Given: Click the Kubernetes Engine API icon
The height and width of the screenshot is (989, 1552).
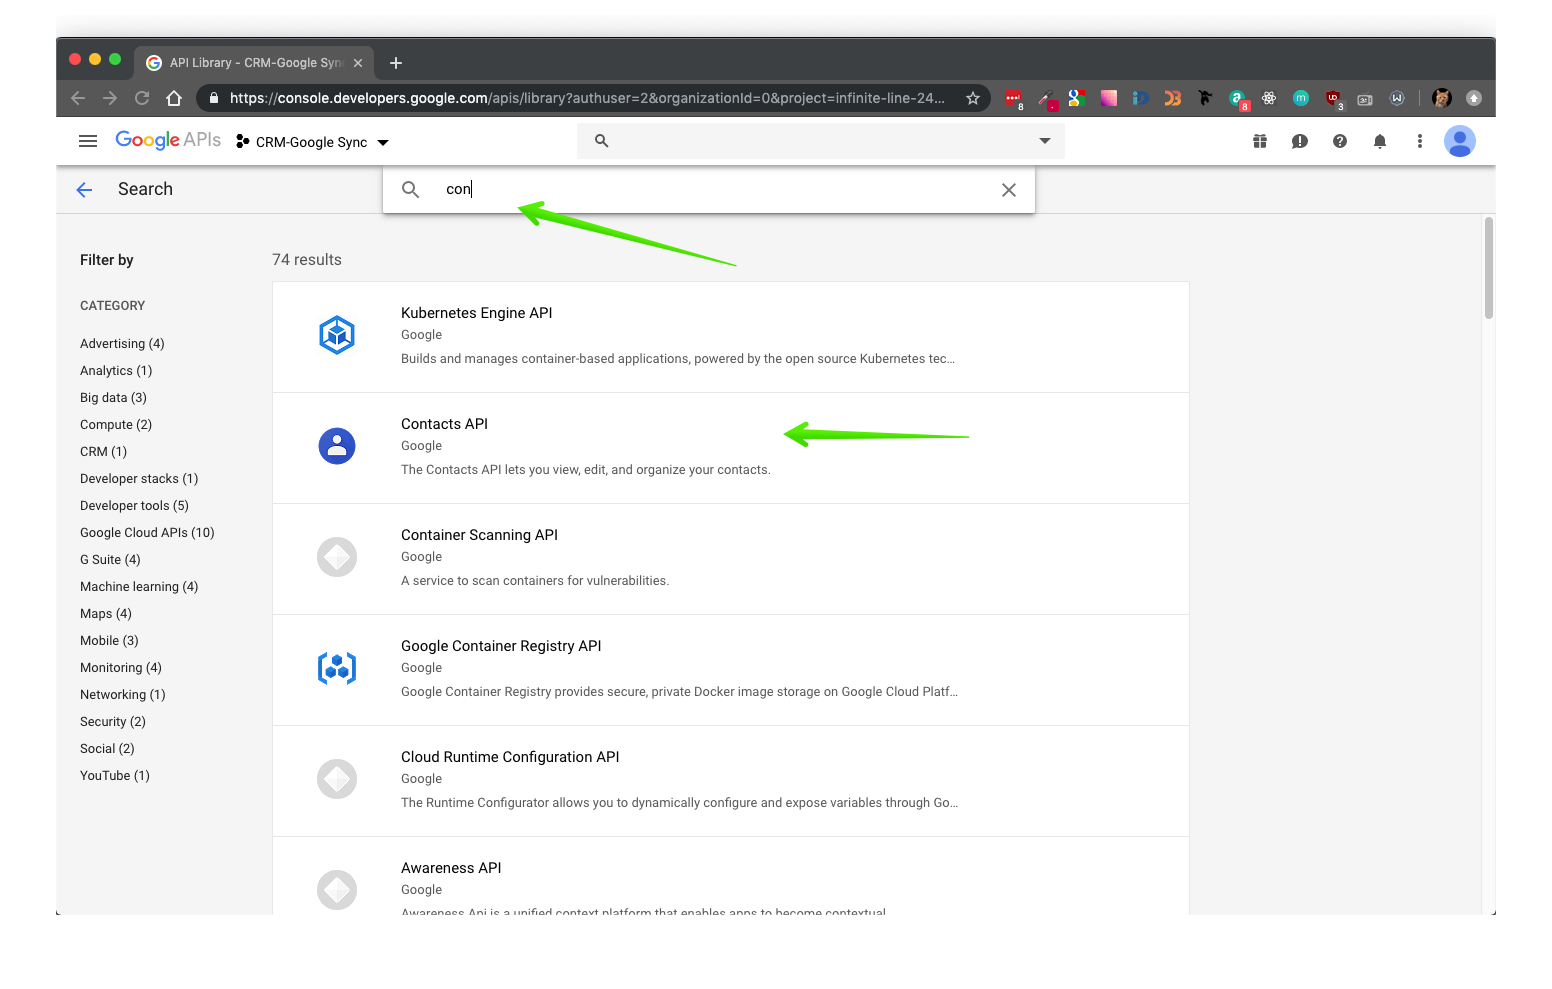Looking at the screenshot, I should click(x=337, y=335).
